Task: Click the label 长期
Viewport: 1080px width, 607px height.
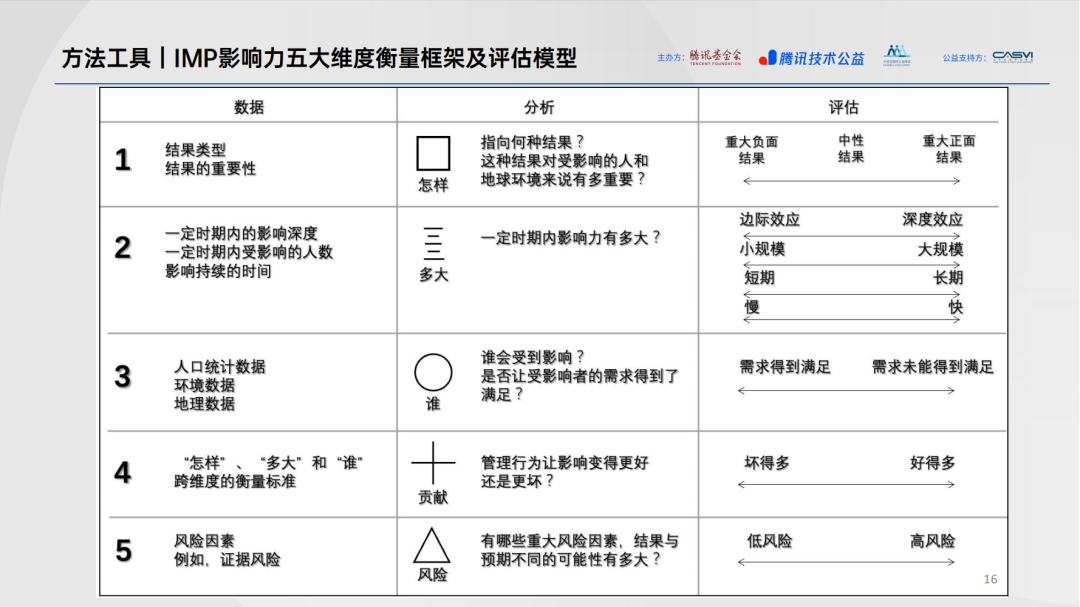Action: pos(948,278)
